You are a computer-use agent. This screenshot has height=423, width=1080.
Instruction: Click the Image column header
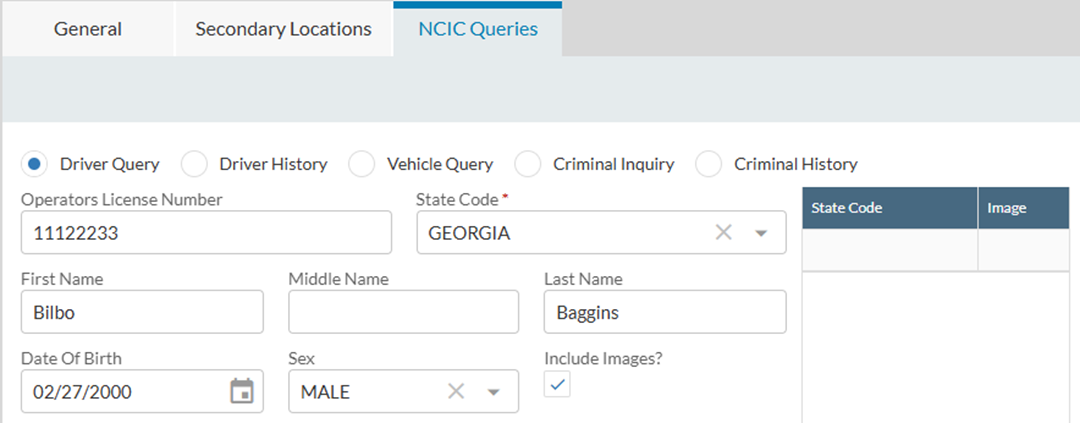point(1007,208)
